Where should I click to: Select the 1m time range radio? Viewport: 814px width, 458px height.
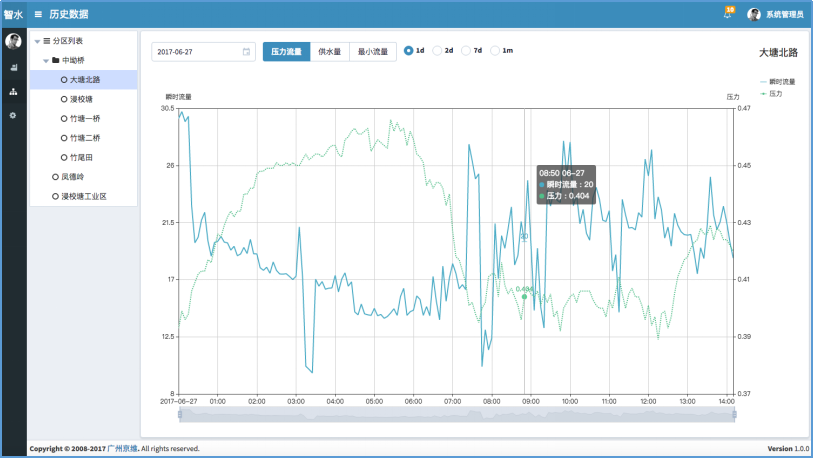(x=495, y=50)
